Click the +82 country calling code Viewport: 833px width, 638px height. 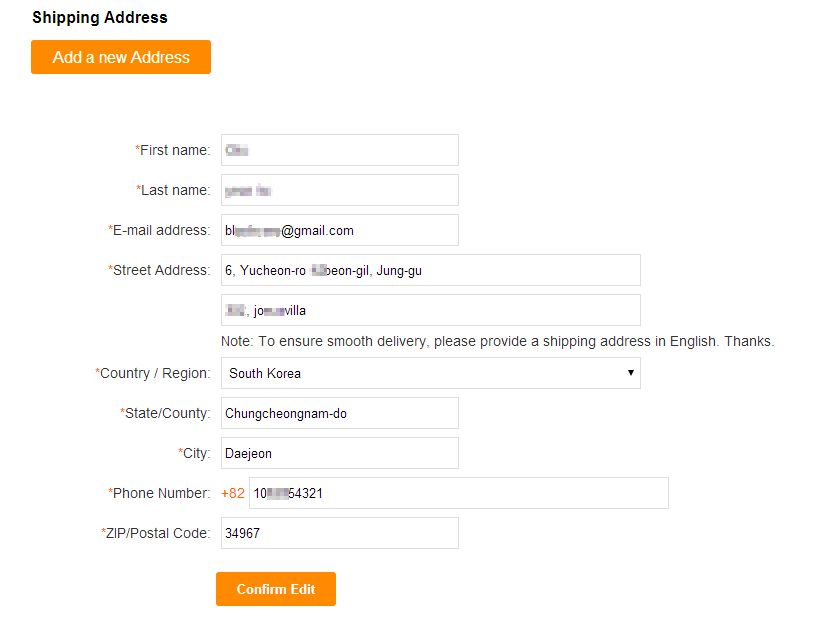232,493
